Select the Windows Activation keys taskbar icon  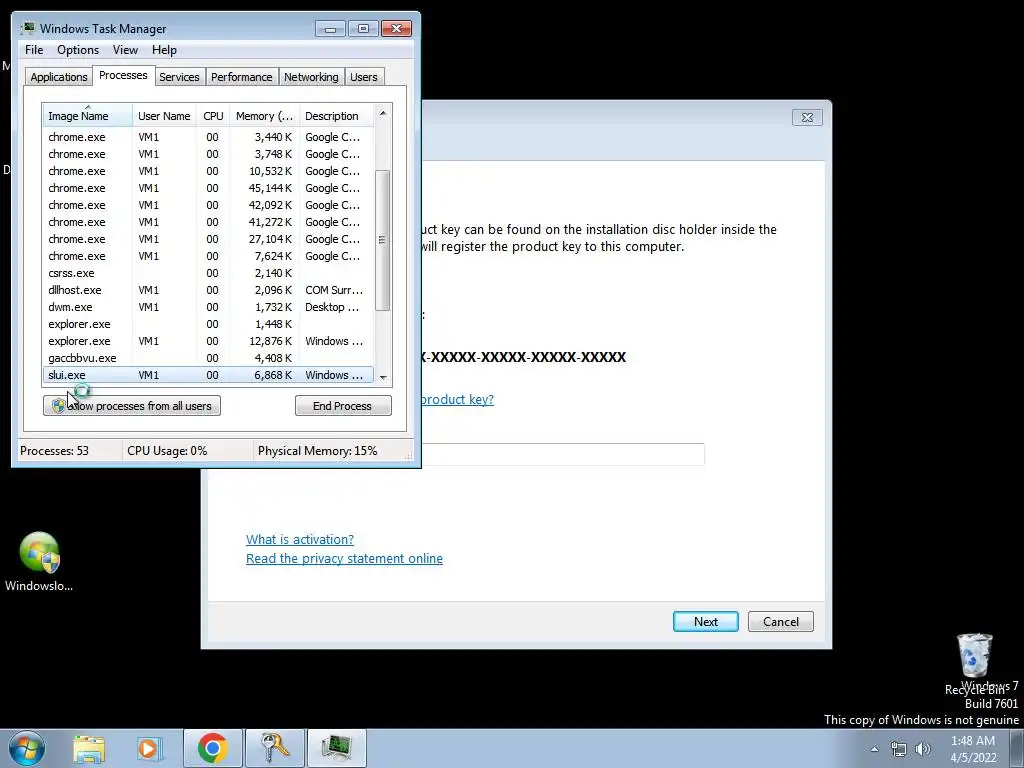[275, 748]
